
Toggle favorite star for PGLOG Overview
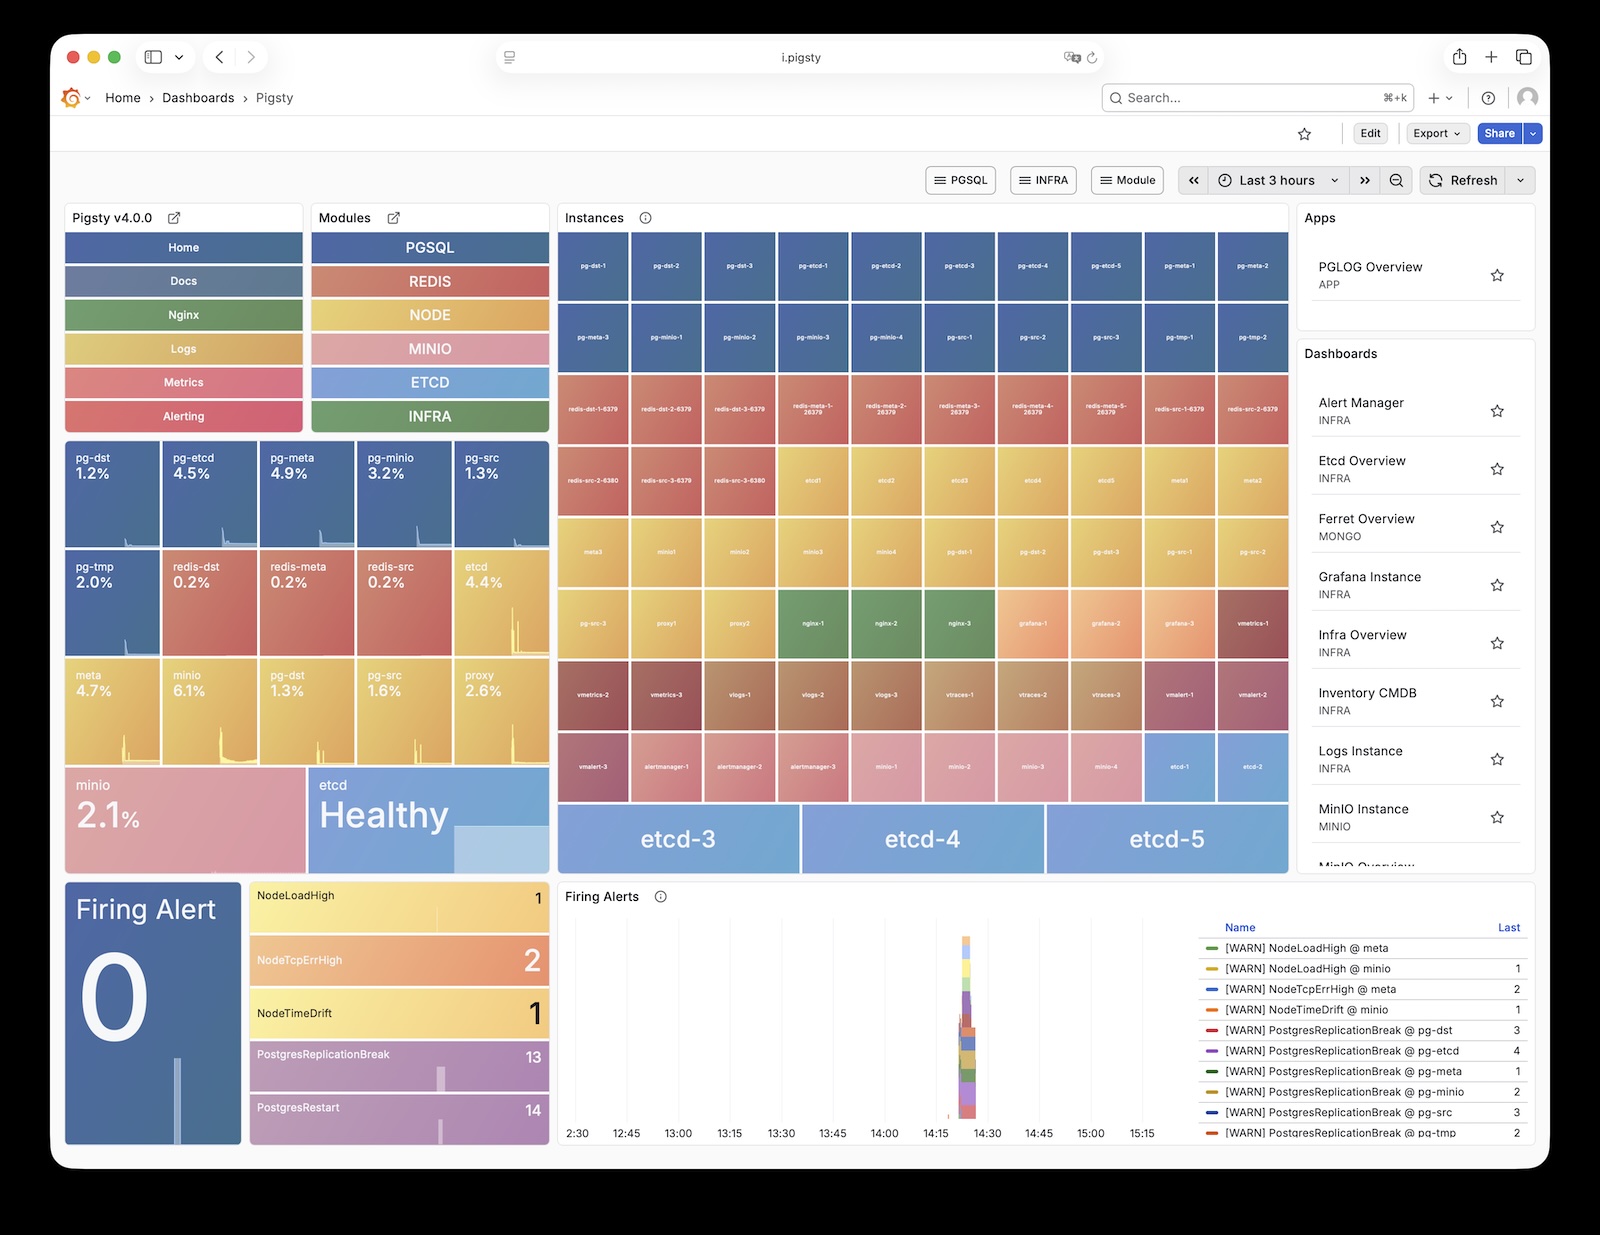[1497, 275]
